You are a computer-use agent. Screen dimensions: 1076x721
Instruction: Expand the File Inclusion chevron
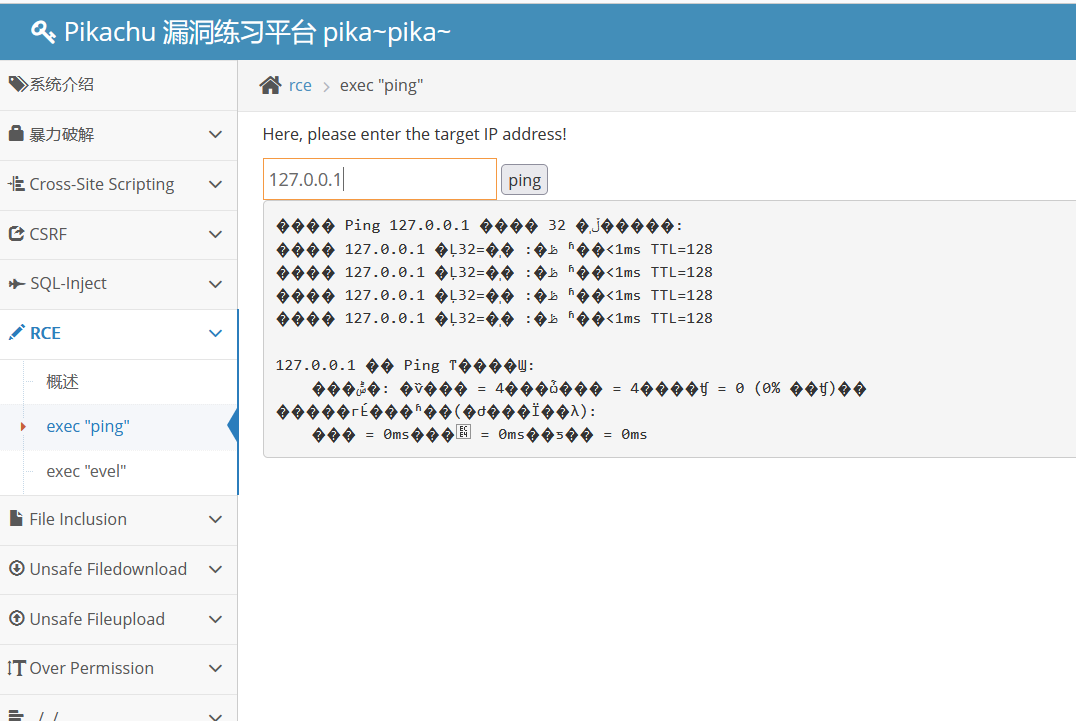pos(215,520)
